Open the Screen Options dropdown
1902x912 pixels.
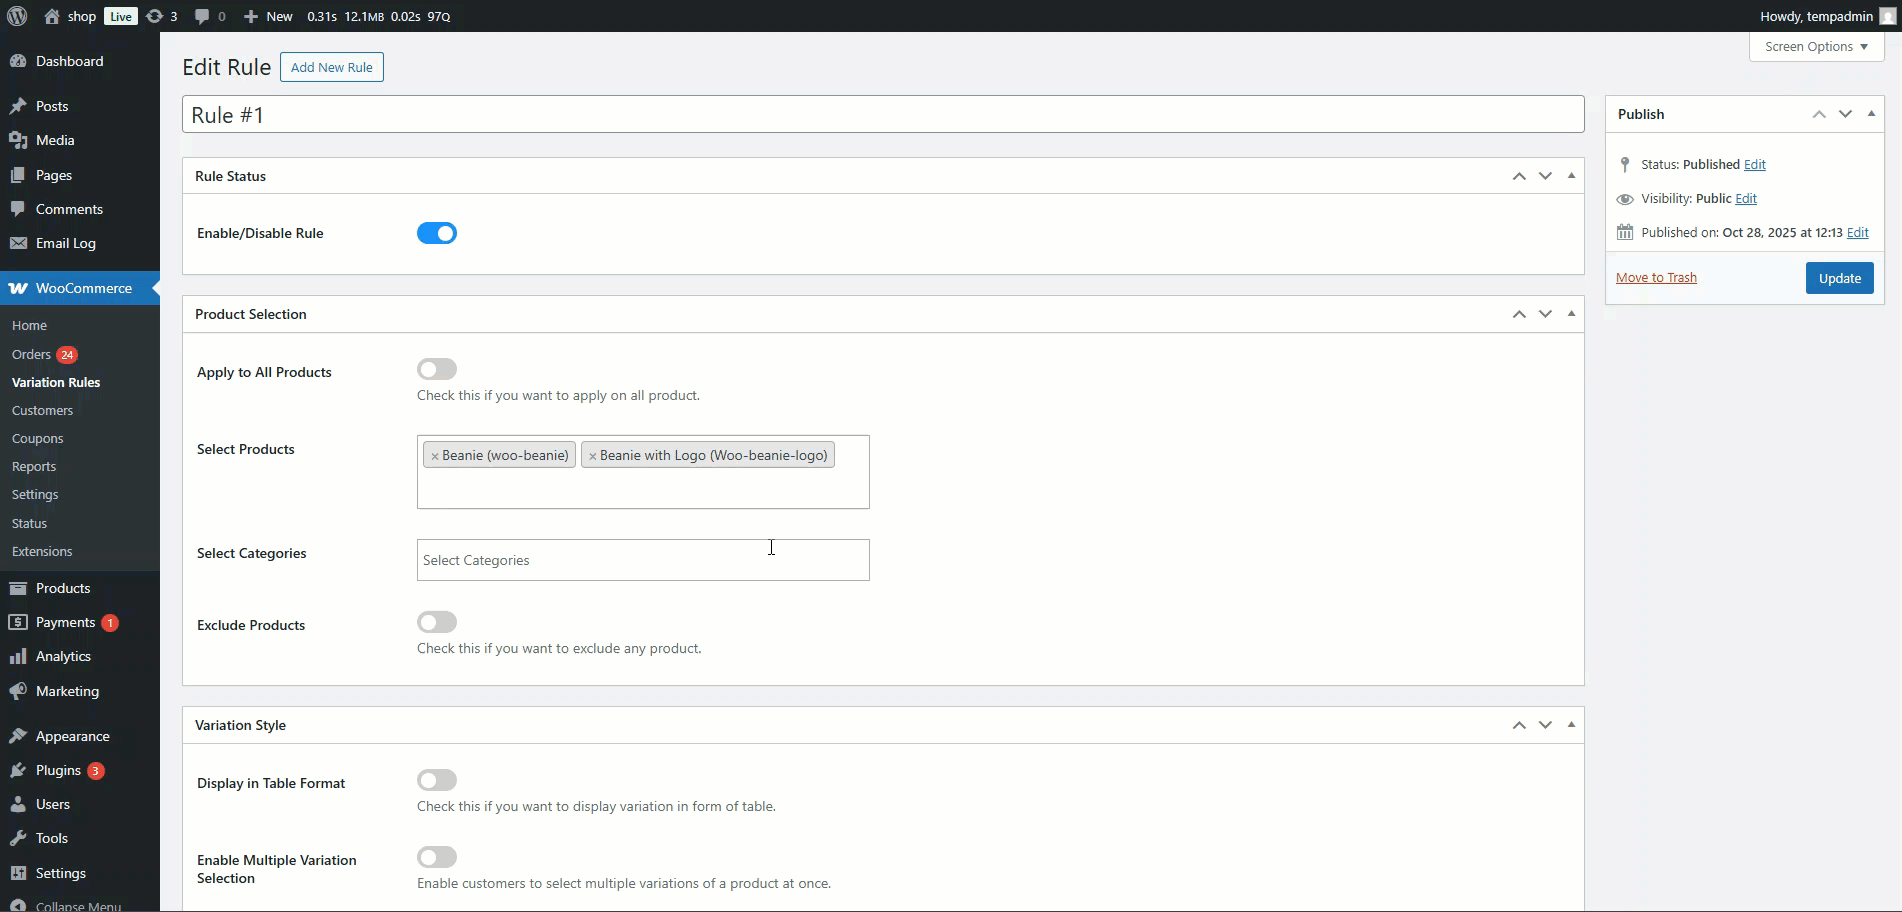coord(1816,46)
